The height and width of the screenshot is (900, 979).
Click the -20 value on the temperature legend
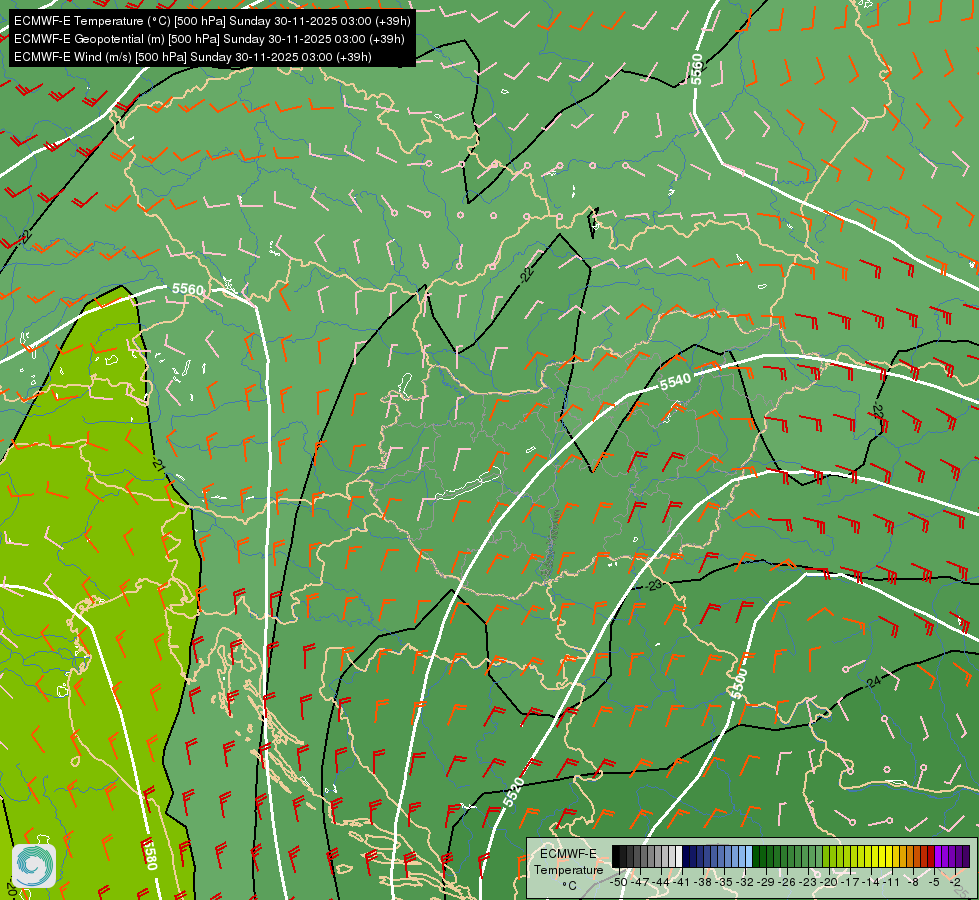click(x=831, y=882)
